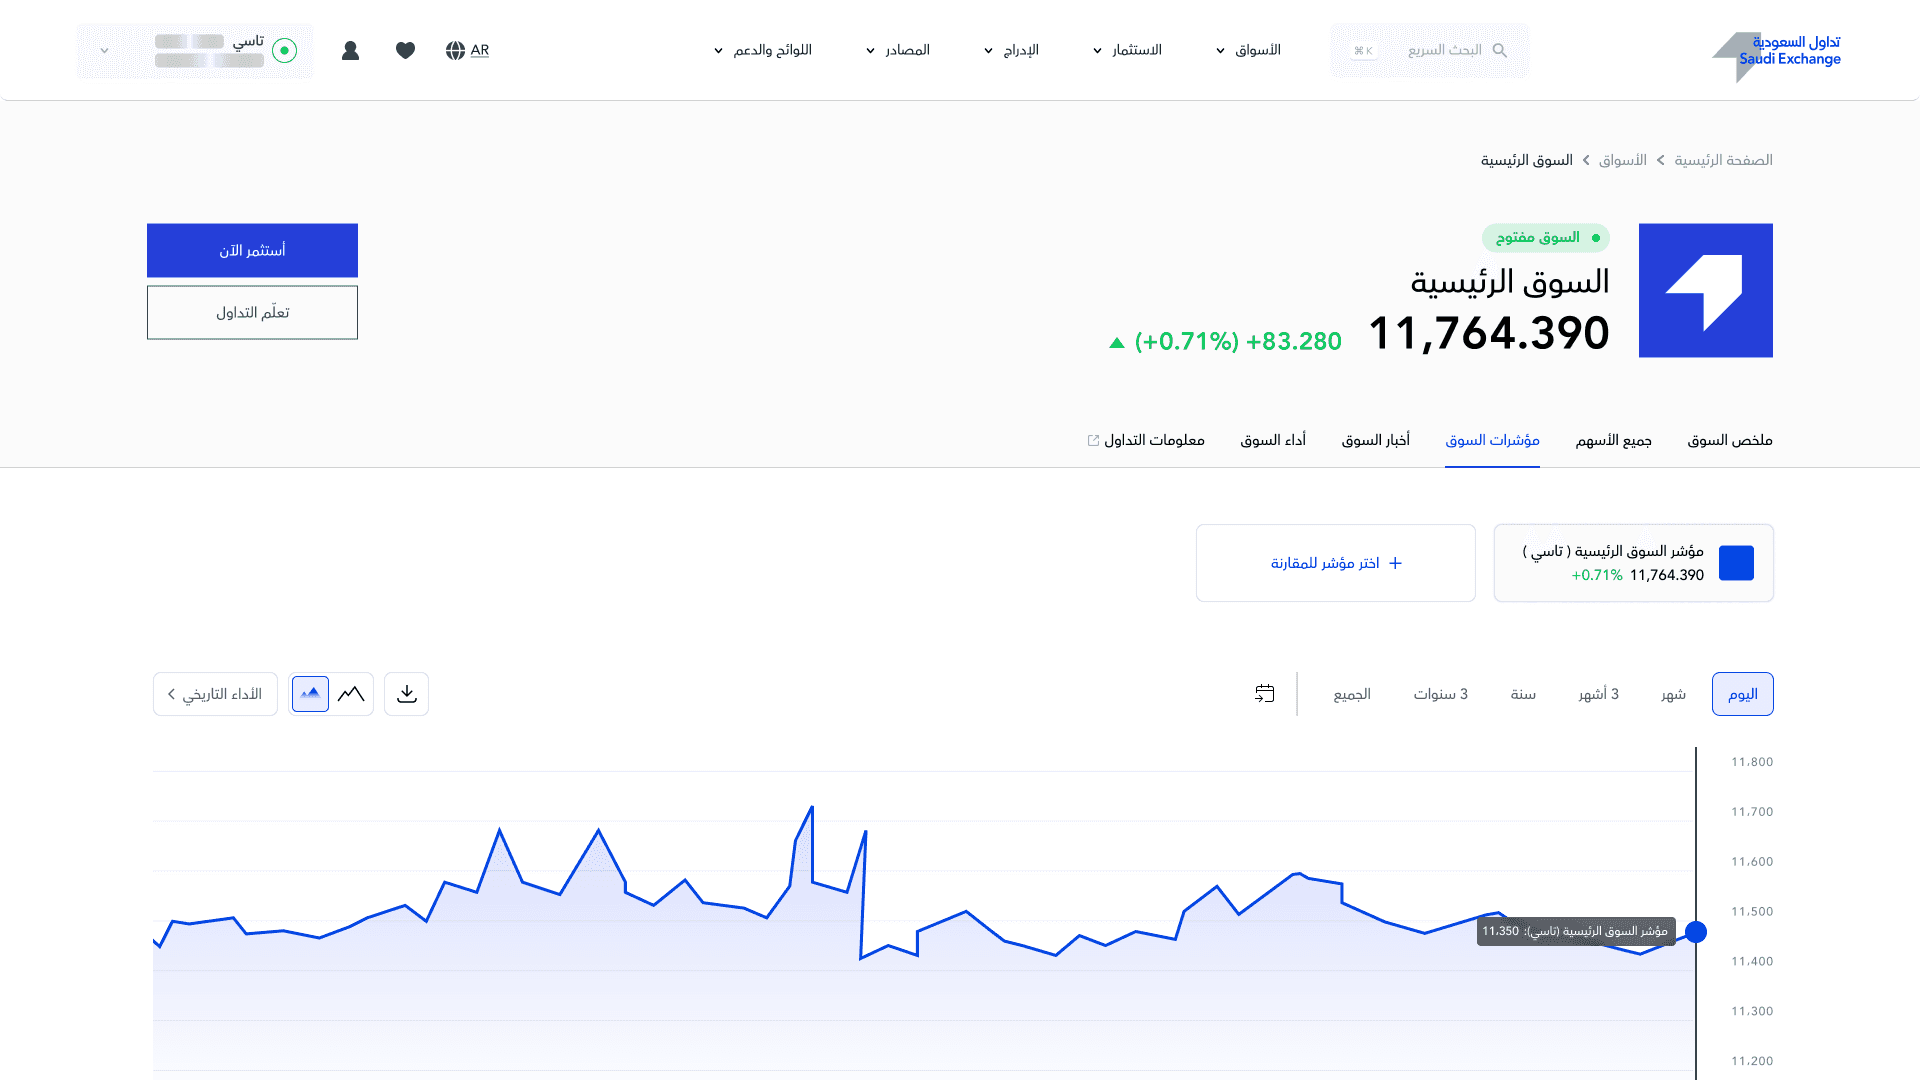Click the plus icon to compare index
This screenshot has height=1080, width=1920.
tap(1396, 563)
